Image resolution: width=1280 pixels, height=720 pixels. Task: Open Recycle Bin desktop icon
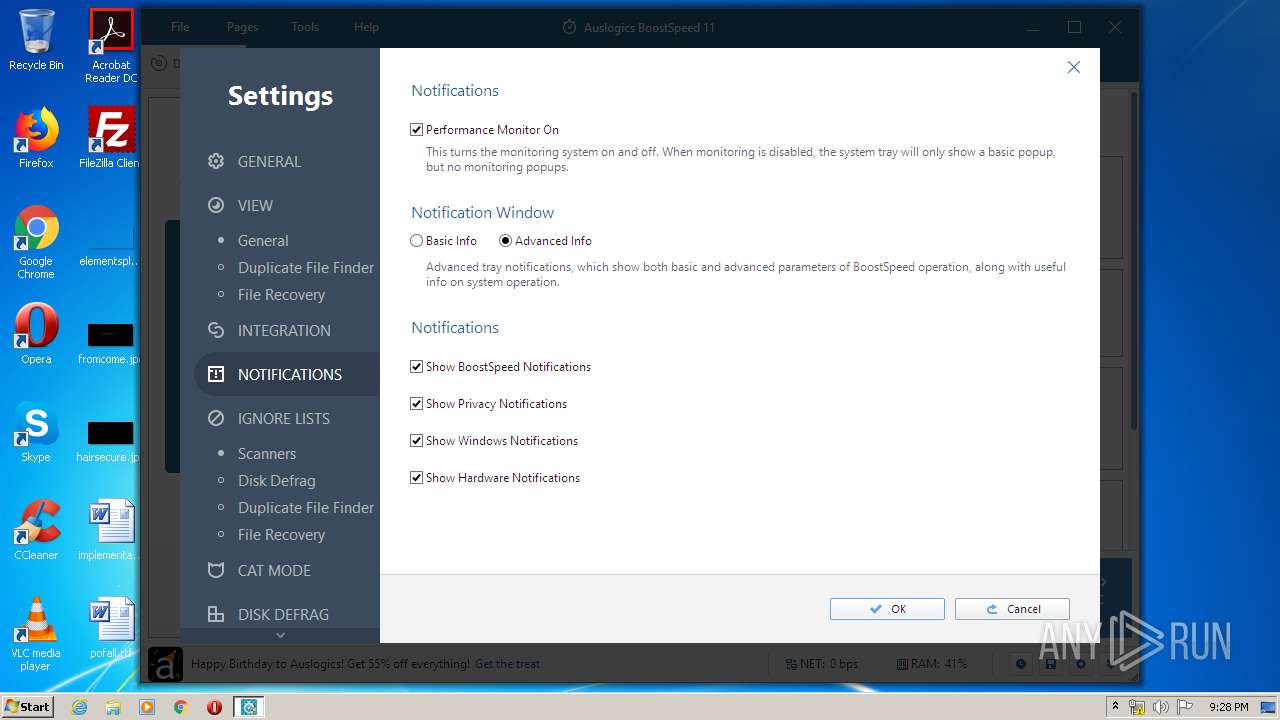coord(36,40)
